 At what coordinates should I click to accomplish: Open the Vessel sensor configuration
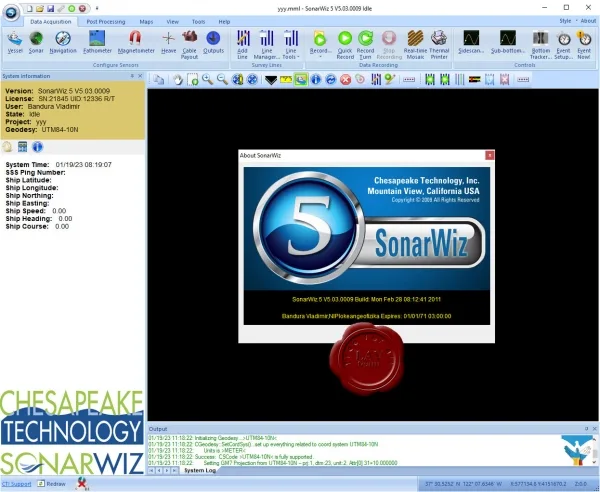click(15, 42)
